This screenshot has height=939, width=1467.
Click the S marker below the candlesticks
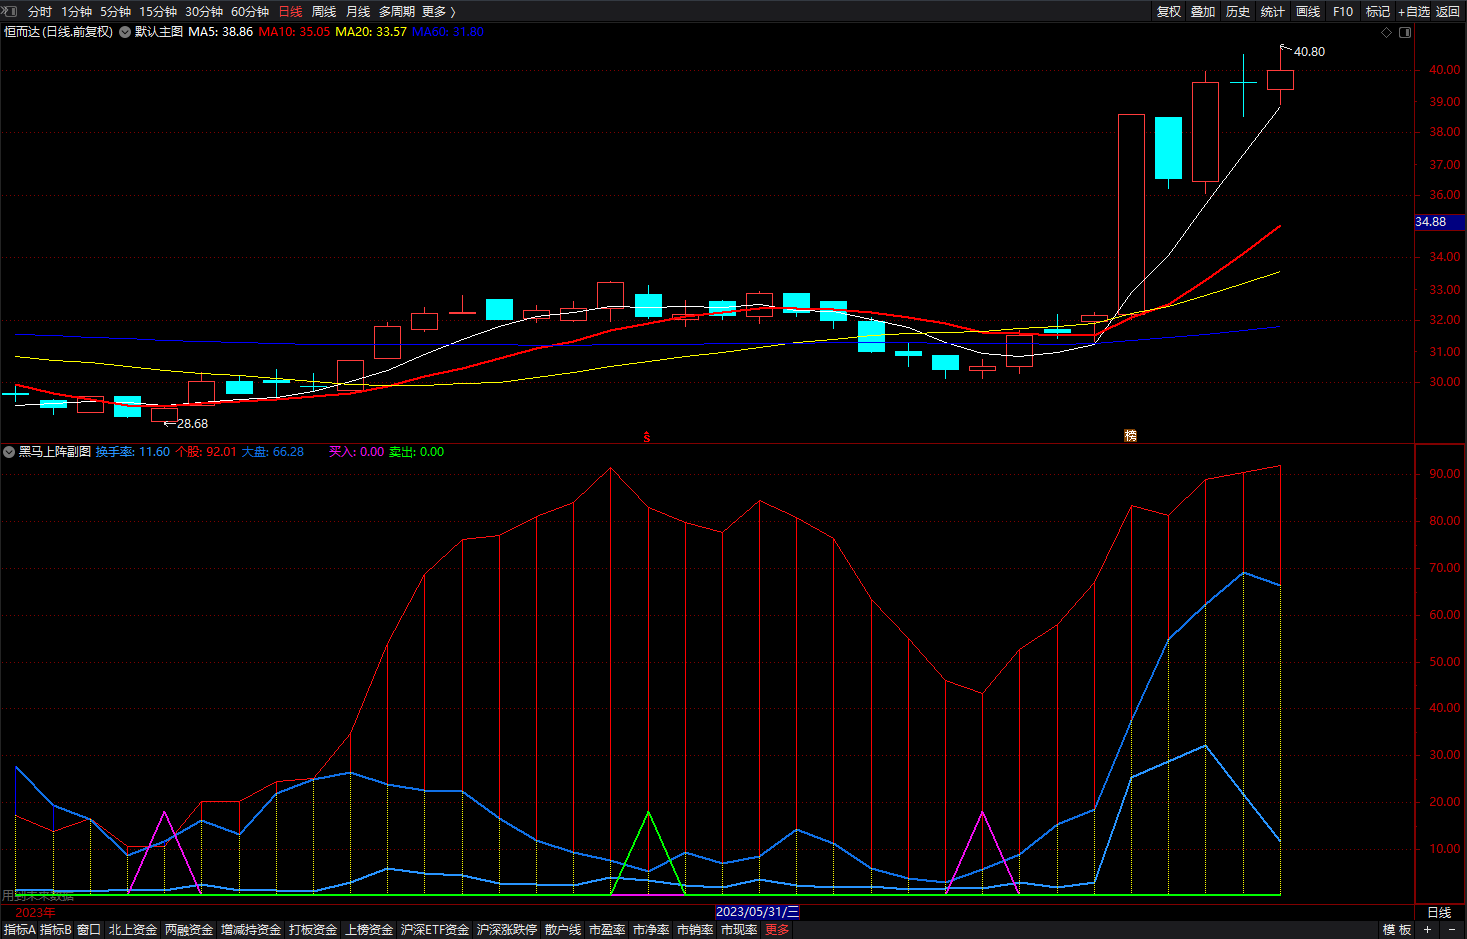point(647,437)
